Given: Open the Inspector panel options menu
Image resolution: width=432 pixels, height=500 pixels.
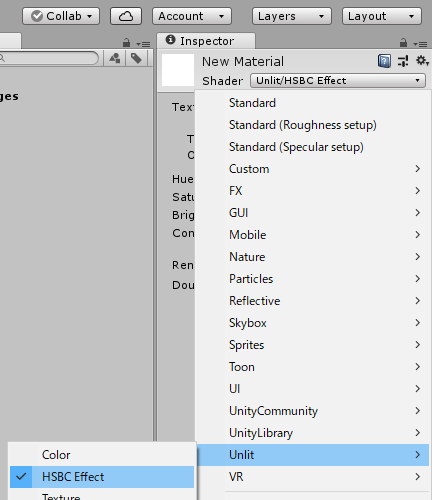Looking at the screenshot, I should coord(420,44).
